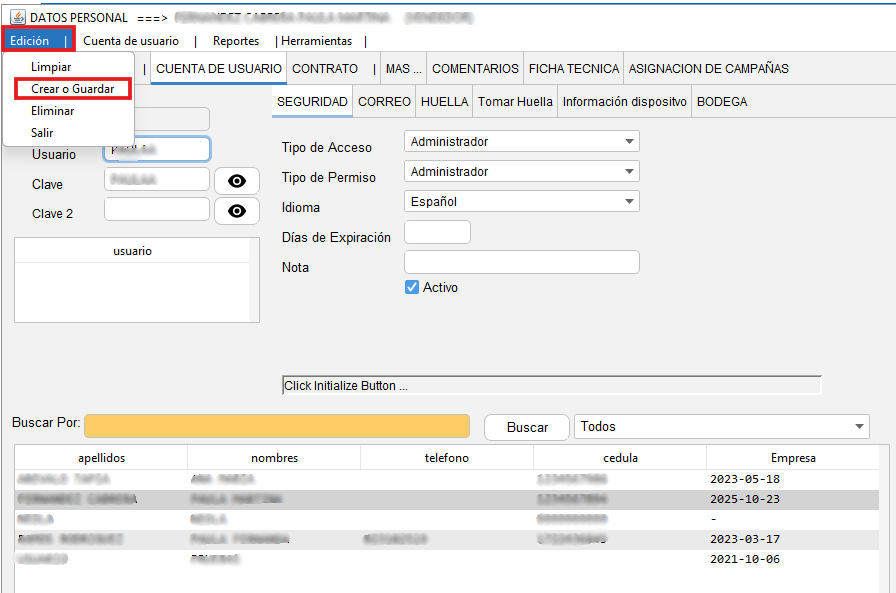896x593 pixels.
Task: Show password with Clave 2 eye icon
Action: 237,211
